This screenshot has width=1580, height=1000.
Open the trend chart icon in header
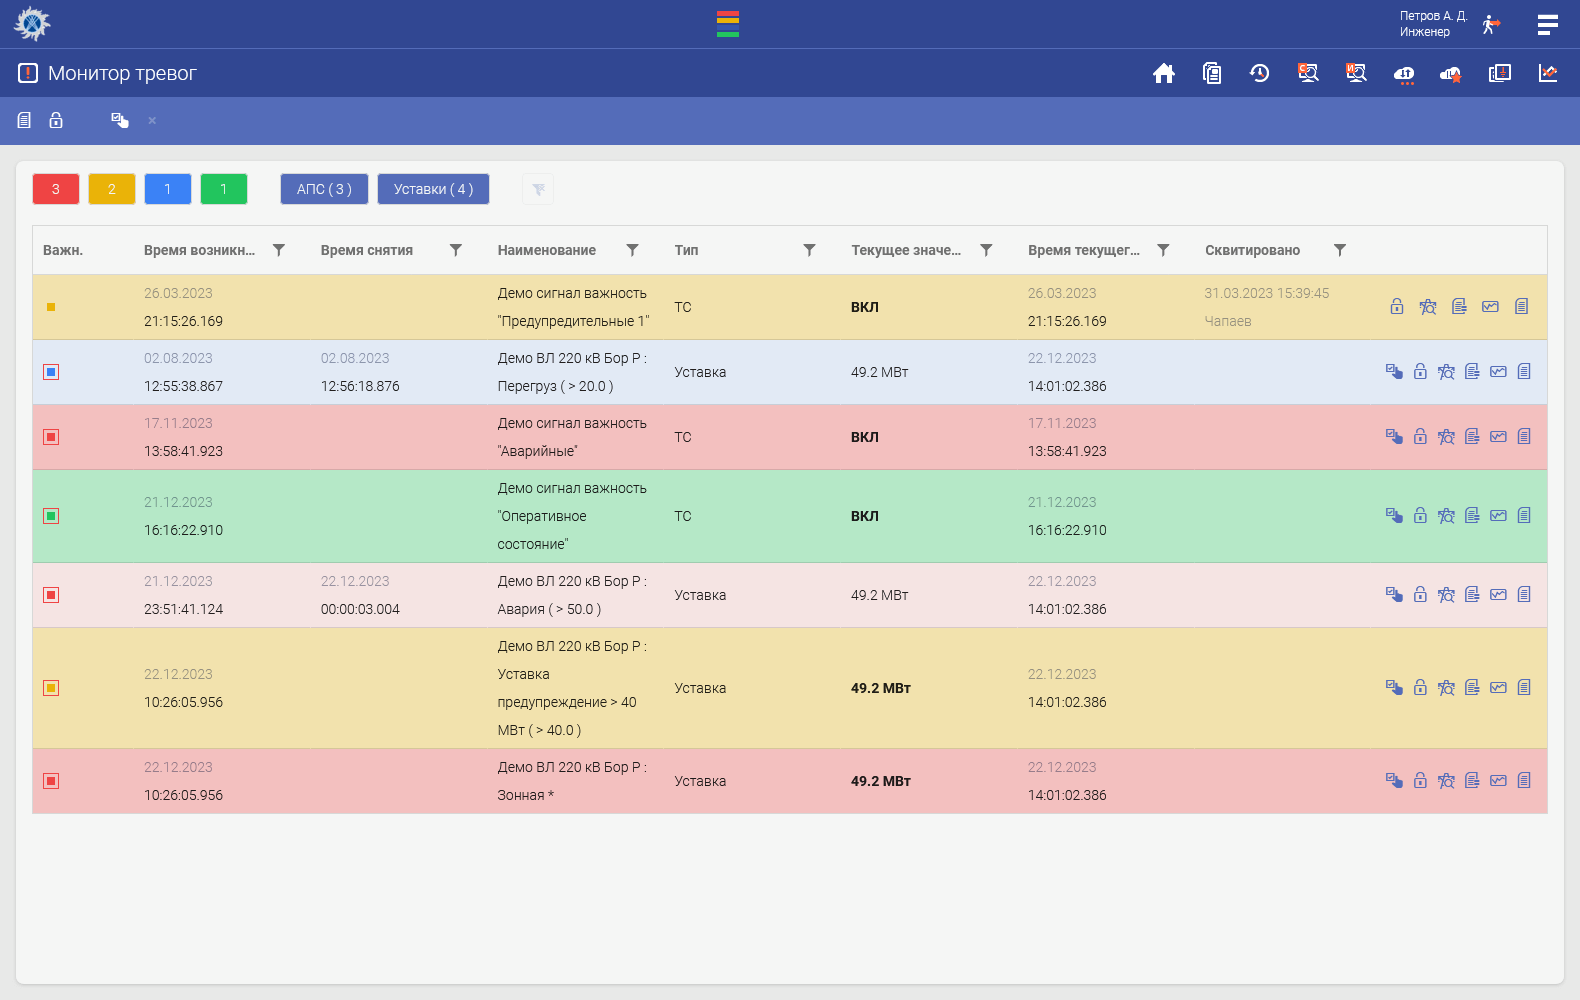[x=1548, y=73]
